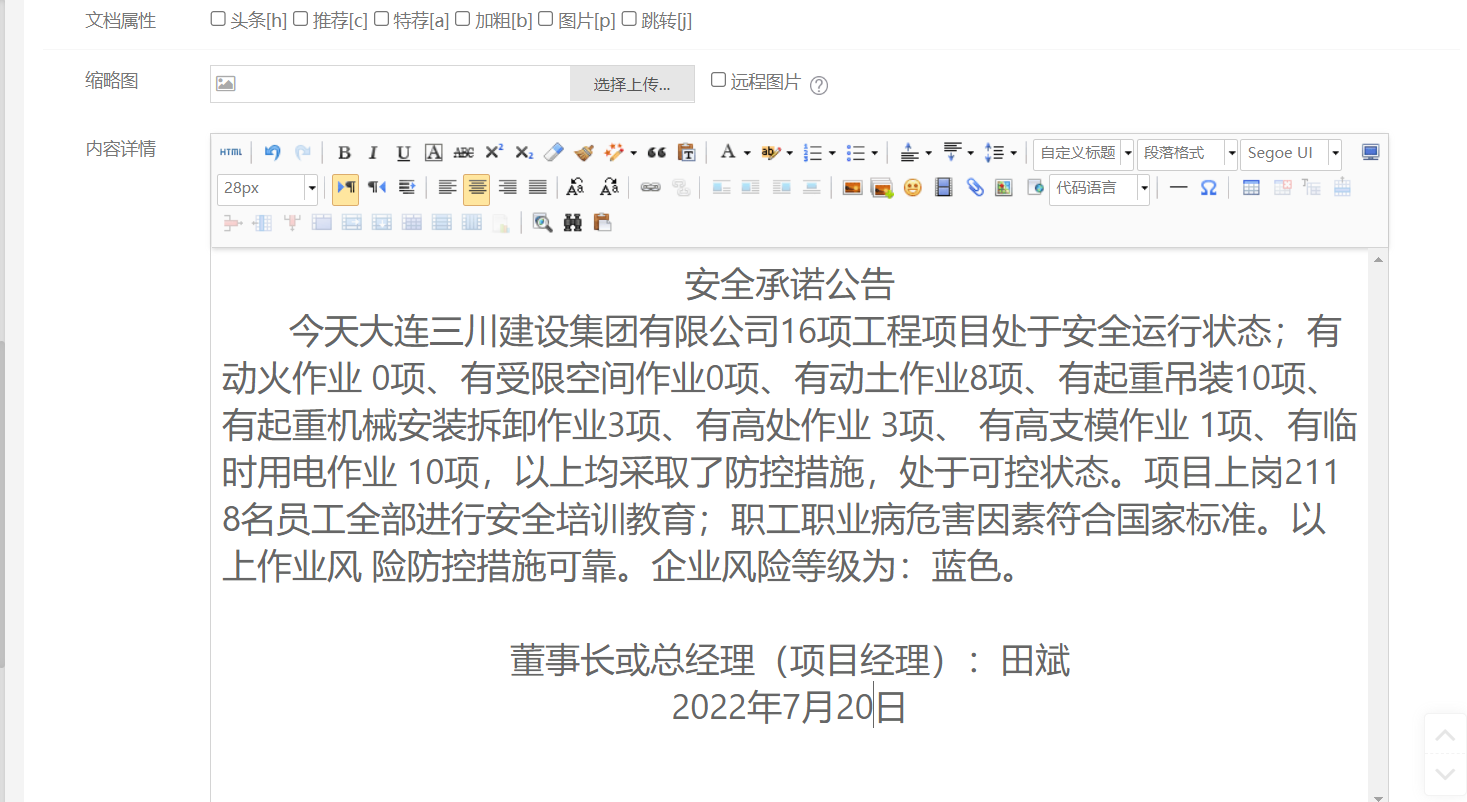Check the 推荐[c] attribute
This screenshot has height=802, width=1467.
[300, 19]
